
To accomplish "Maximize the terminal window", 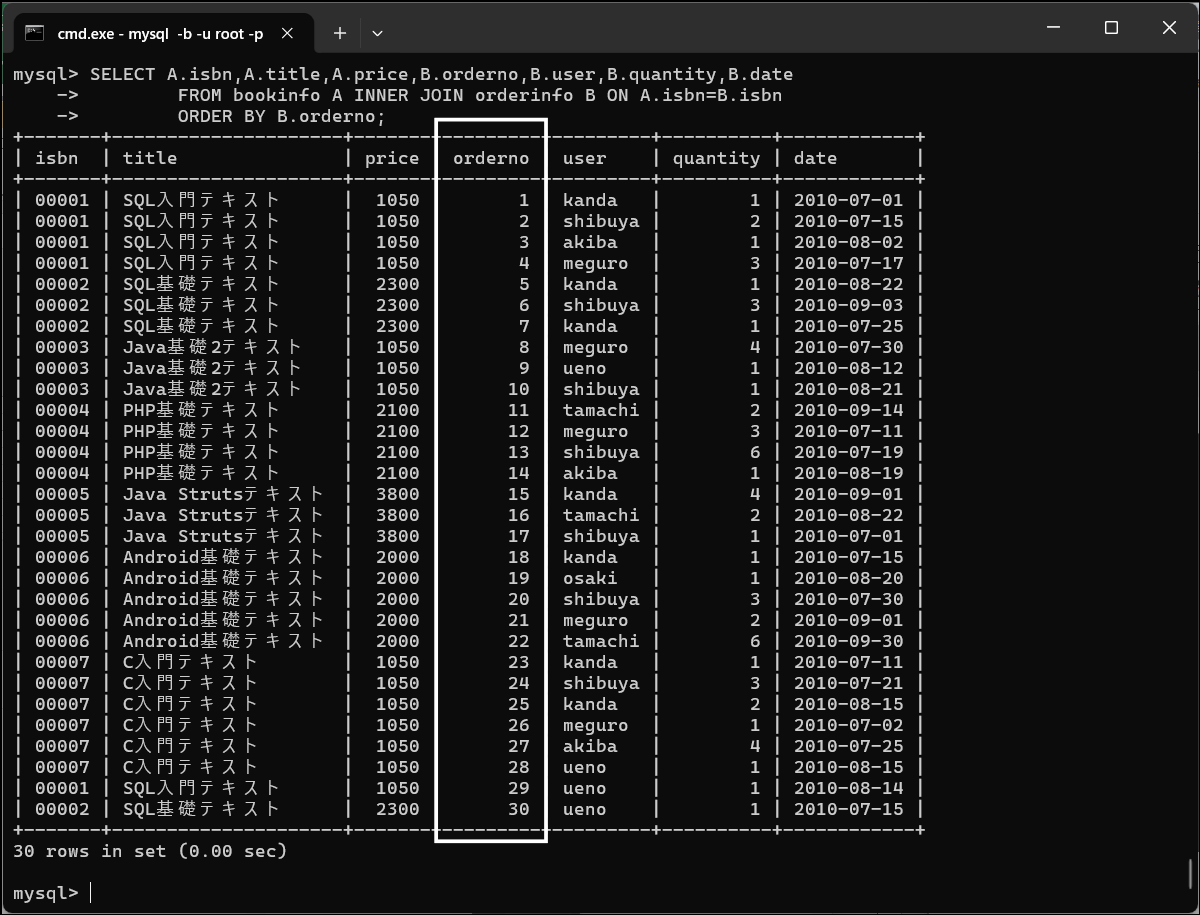I will point(1111,28).
